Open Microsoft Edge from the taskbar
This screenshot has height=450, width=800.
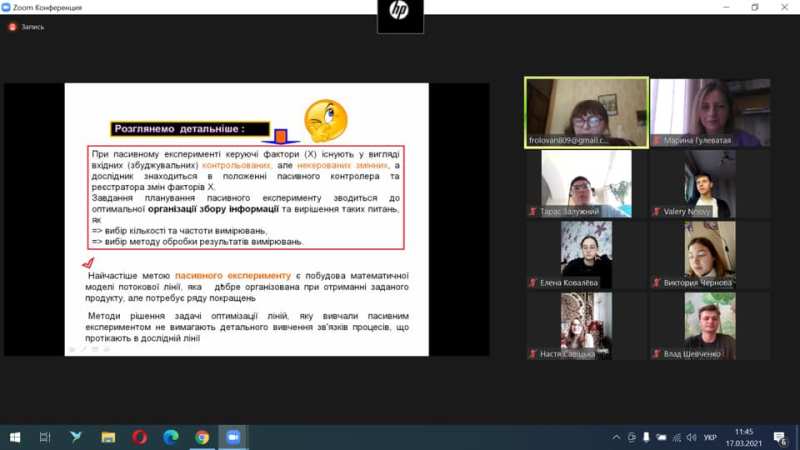click(x=170, y=437)
